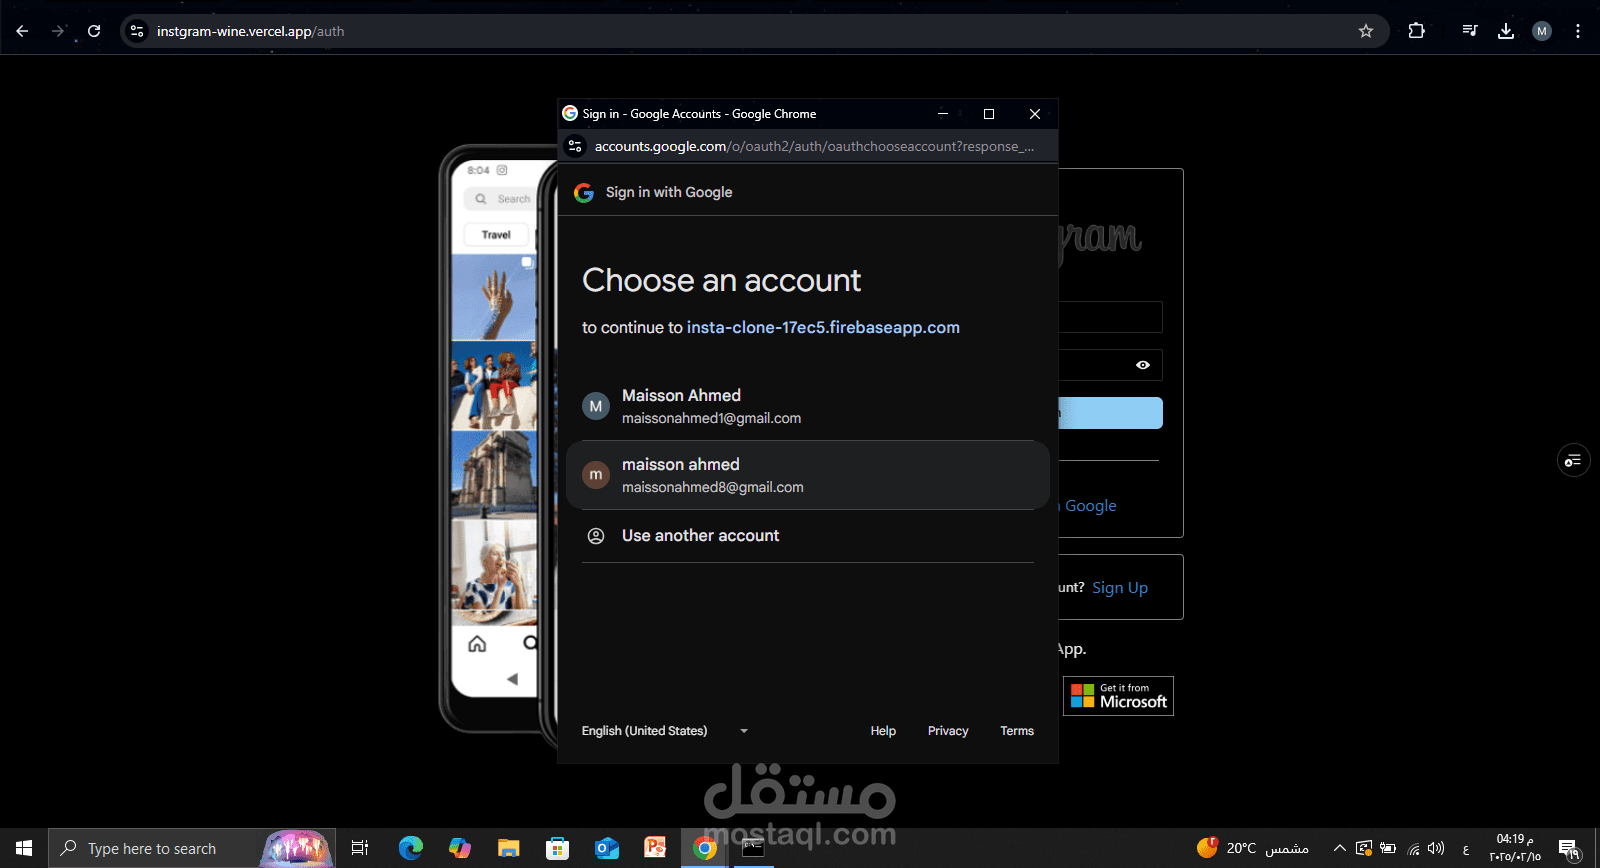Toggle password visibility eye icon on login form
Image resolution: width=1600 pixels, height=868 pixels.
pyautogui.click(x=1143, y=365)
